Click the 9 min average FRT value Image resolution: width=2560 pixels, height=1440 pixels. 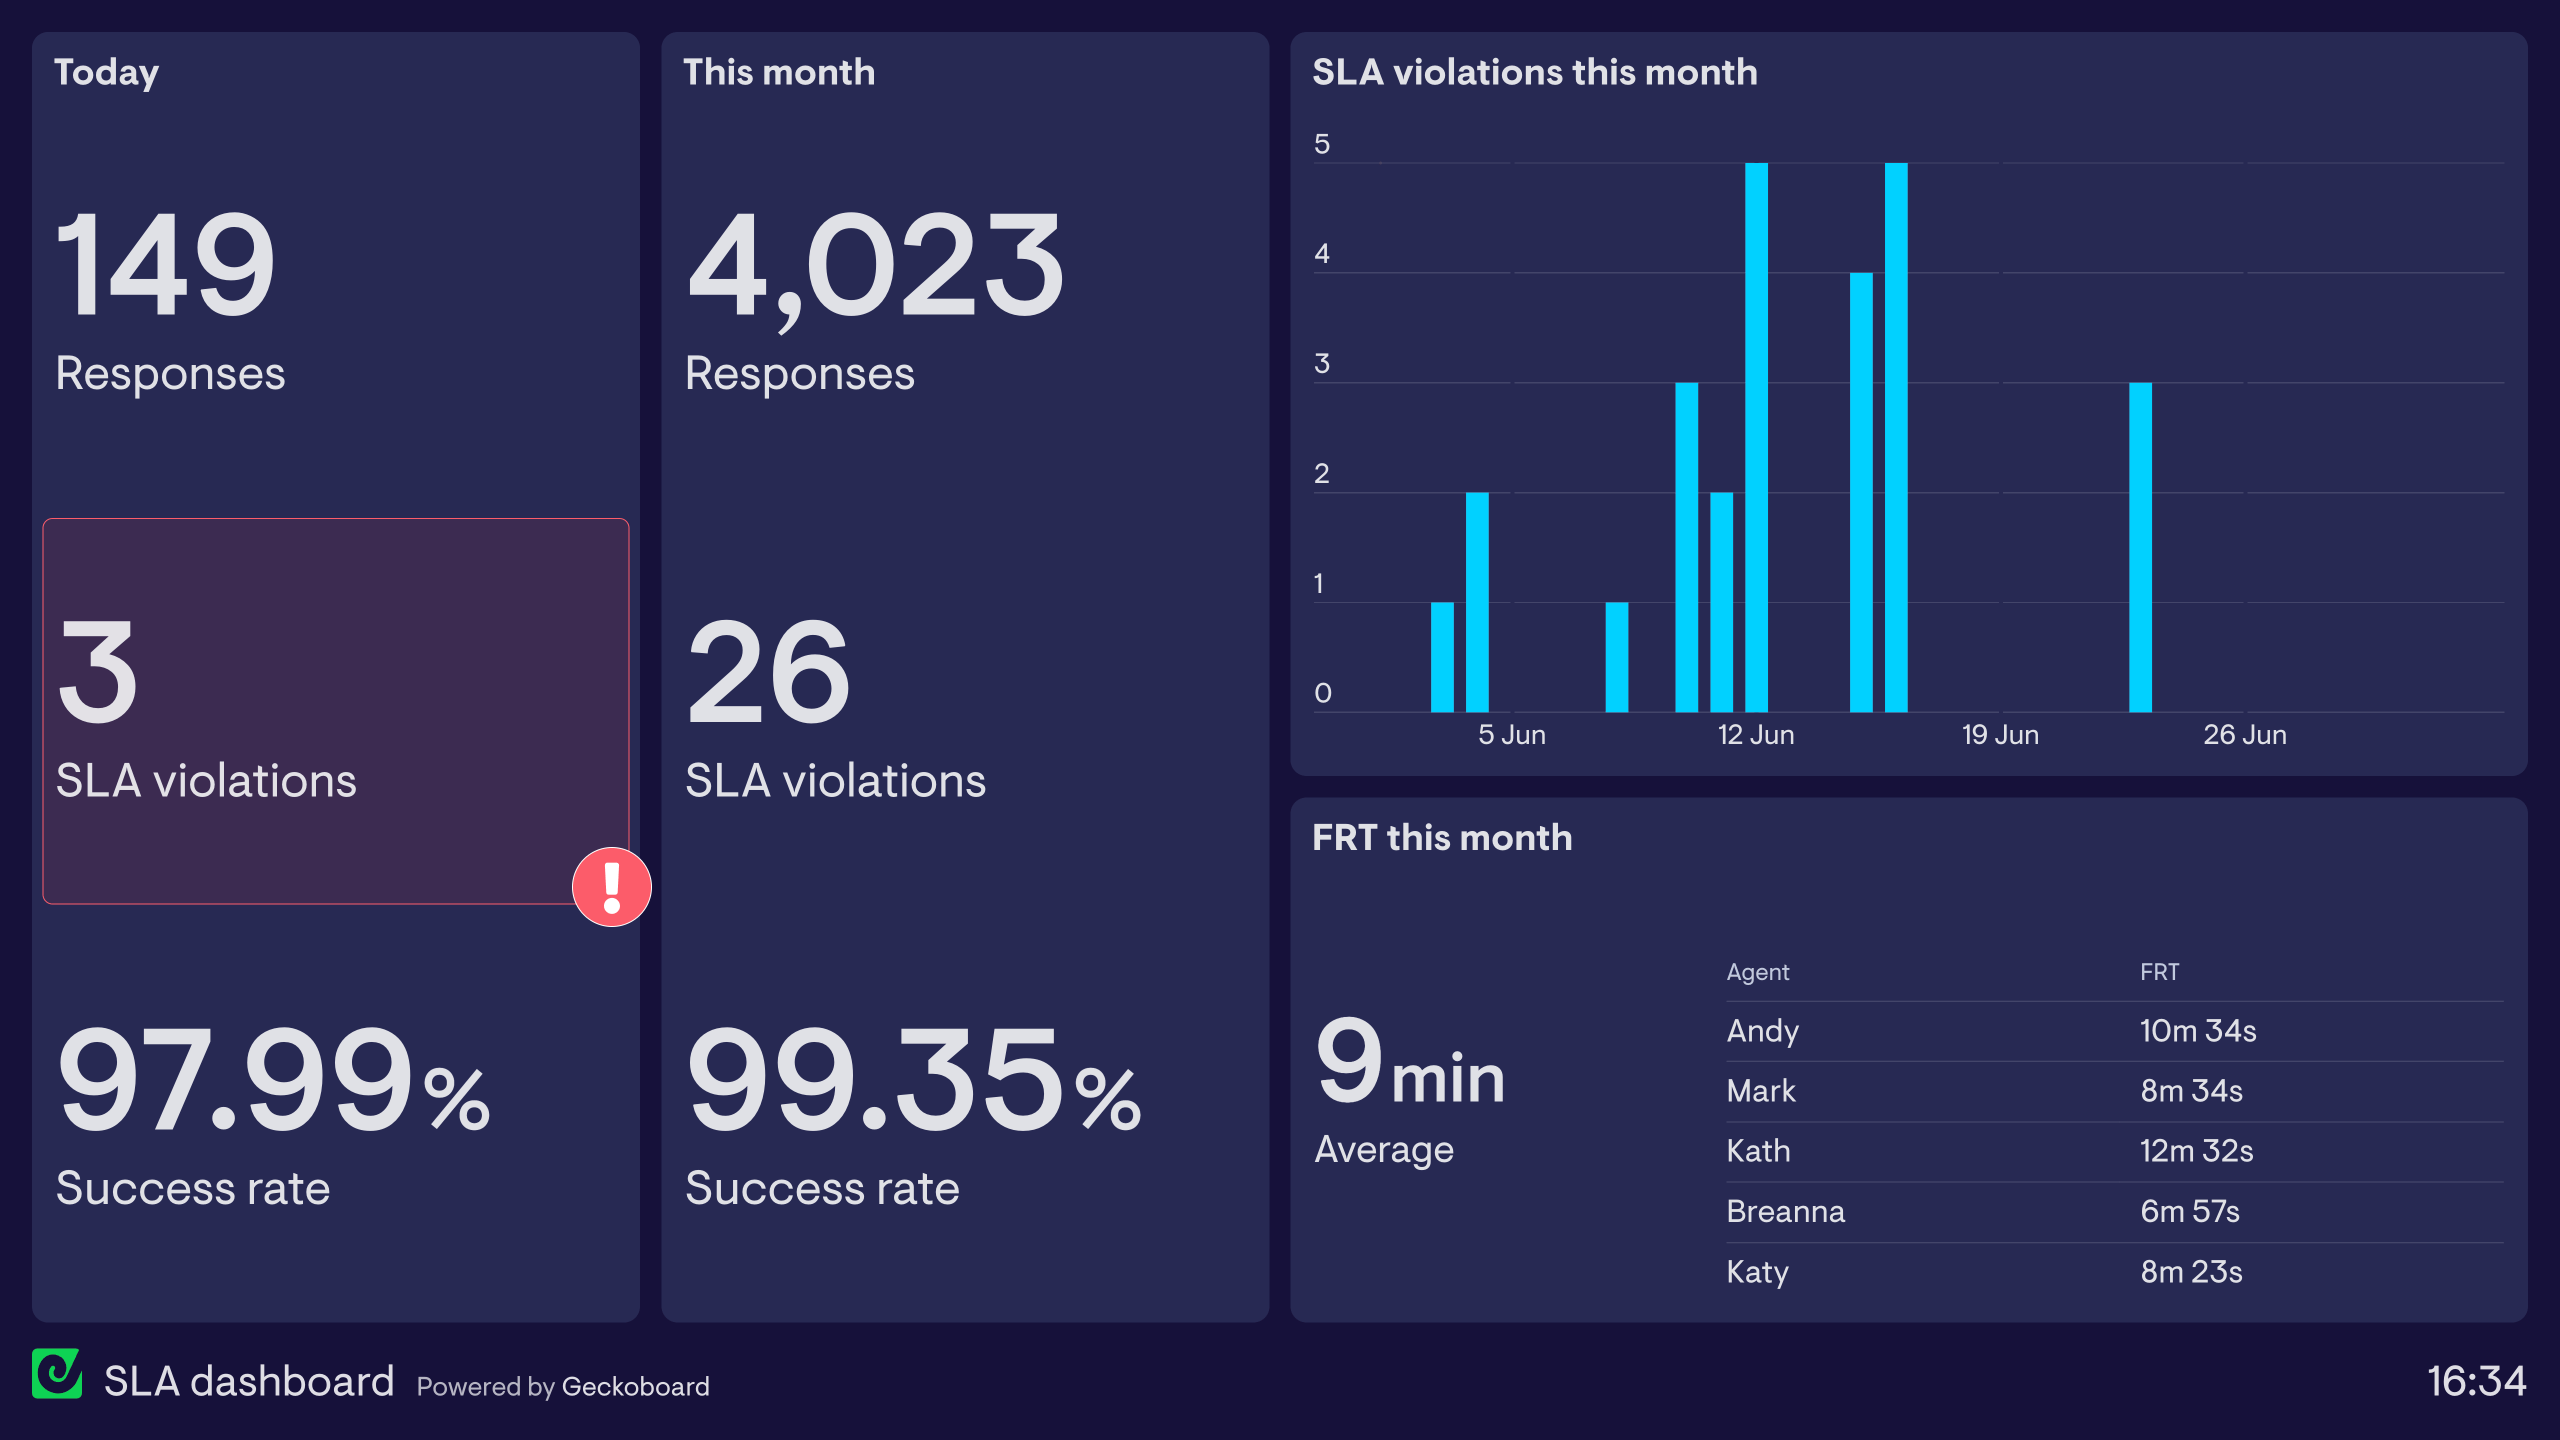click(1410, 1062)
